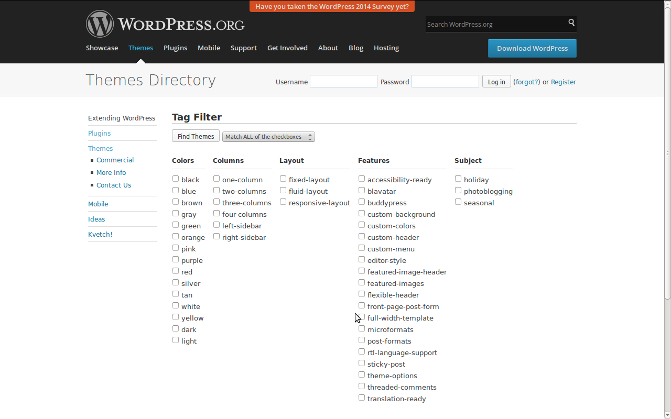This screenshot has width=671, height=419.
Task: Check the sticky-post checkbox
Action: click(362, 363)
